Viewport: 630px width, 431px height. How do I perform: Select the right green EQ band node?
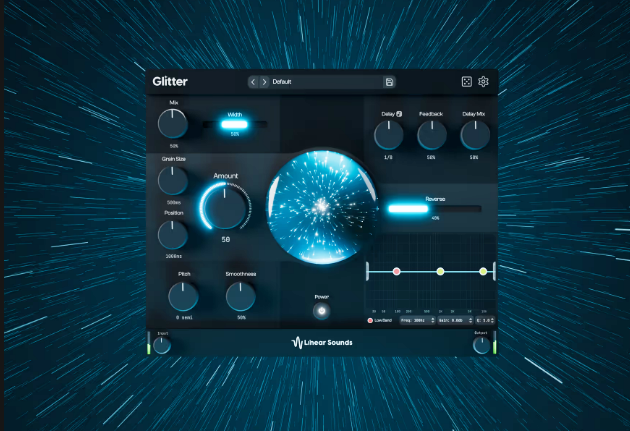pyautogui.click(x=483, y=272)
